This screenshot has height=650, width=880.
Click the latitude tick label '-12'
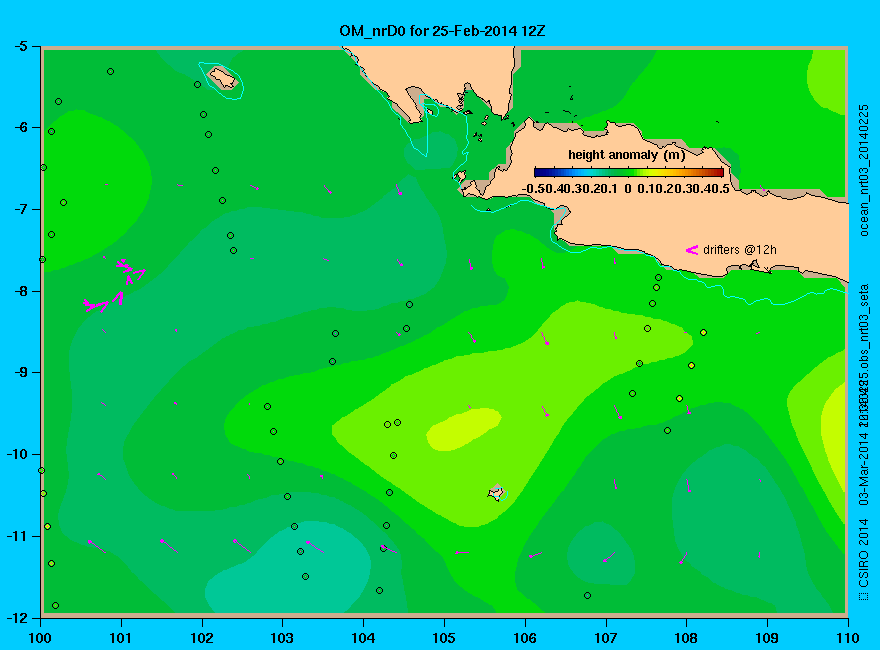(16, 618)
